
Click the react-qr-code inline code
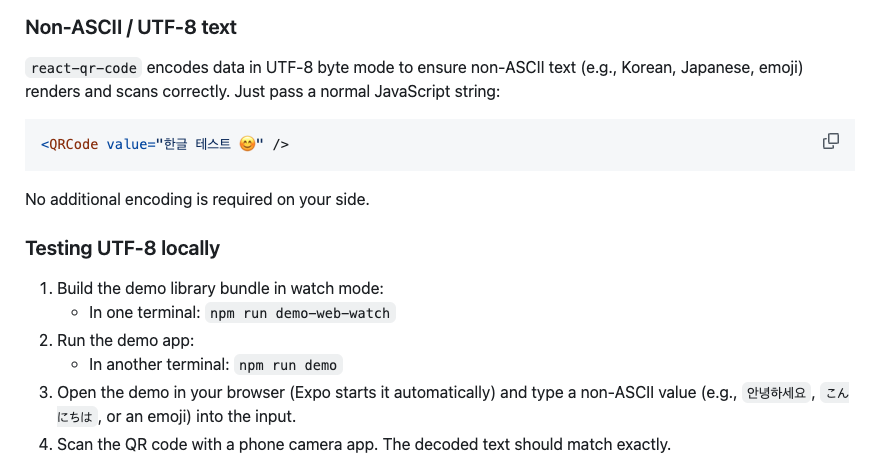tap(84, 68)
